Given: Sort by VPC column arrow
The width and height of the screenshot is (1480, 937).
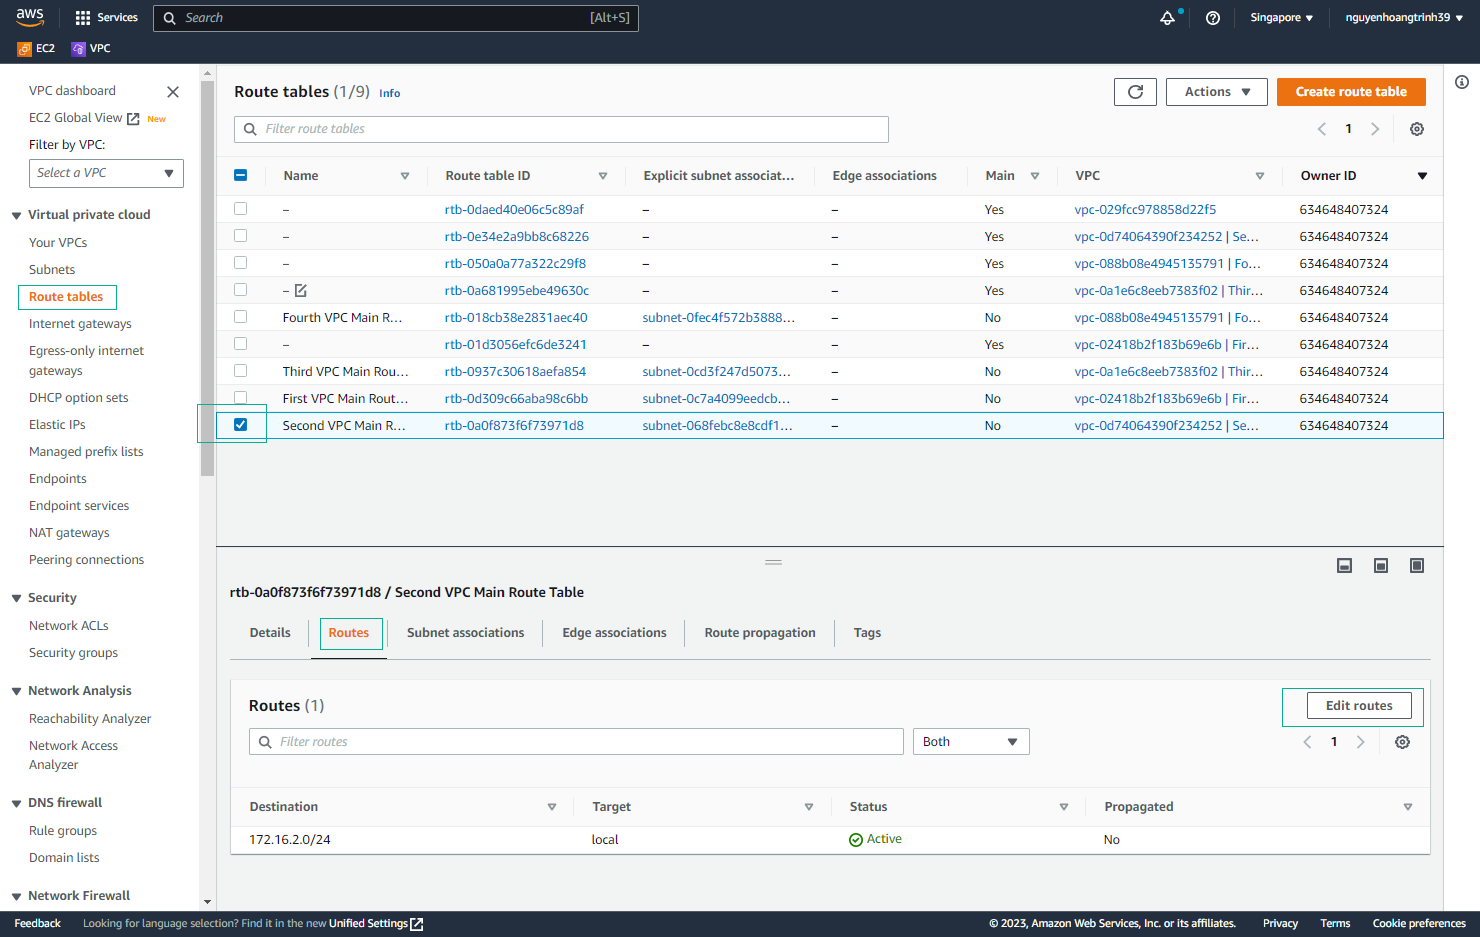Looking at the screenshot, I should click(1260, 176).
